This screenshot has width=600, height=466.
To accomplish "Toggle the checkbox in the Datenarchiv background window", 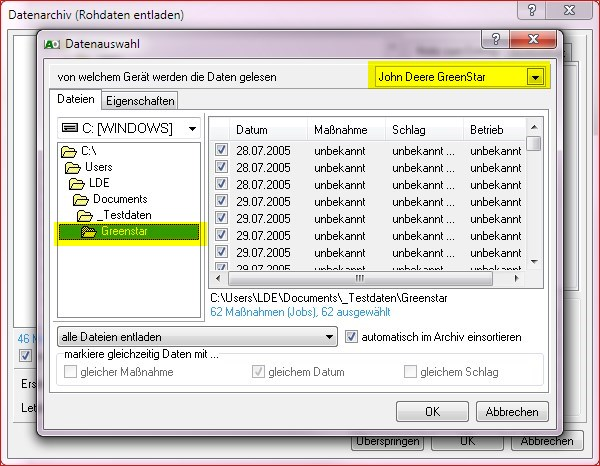I will click(25, 355).
